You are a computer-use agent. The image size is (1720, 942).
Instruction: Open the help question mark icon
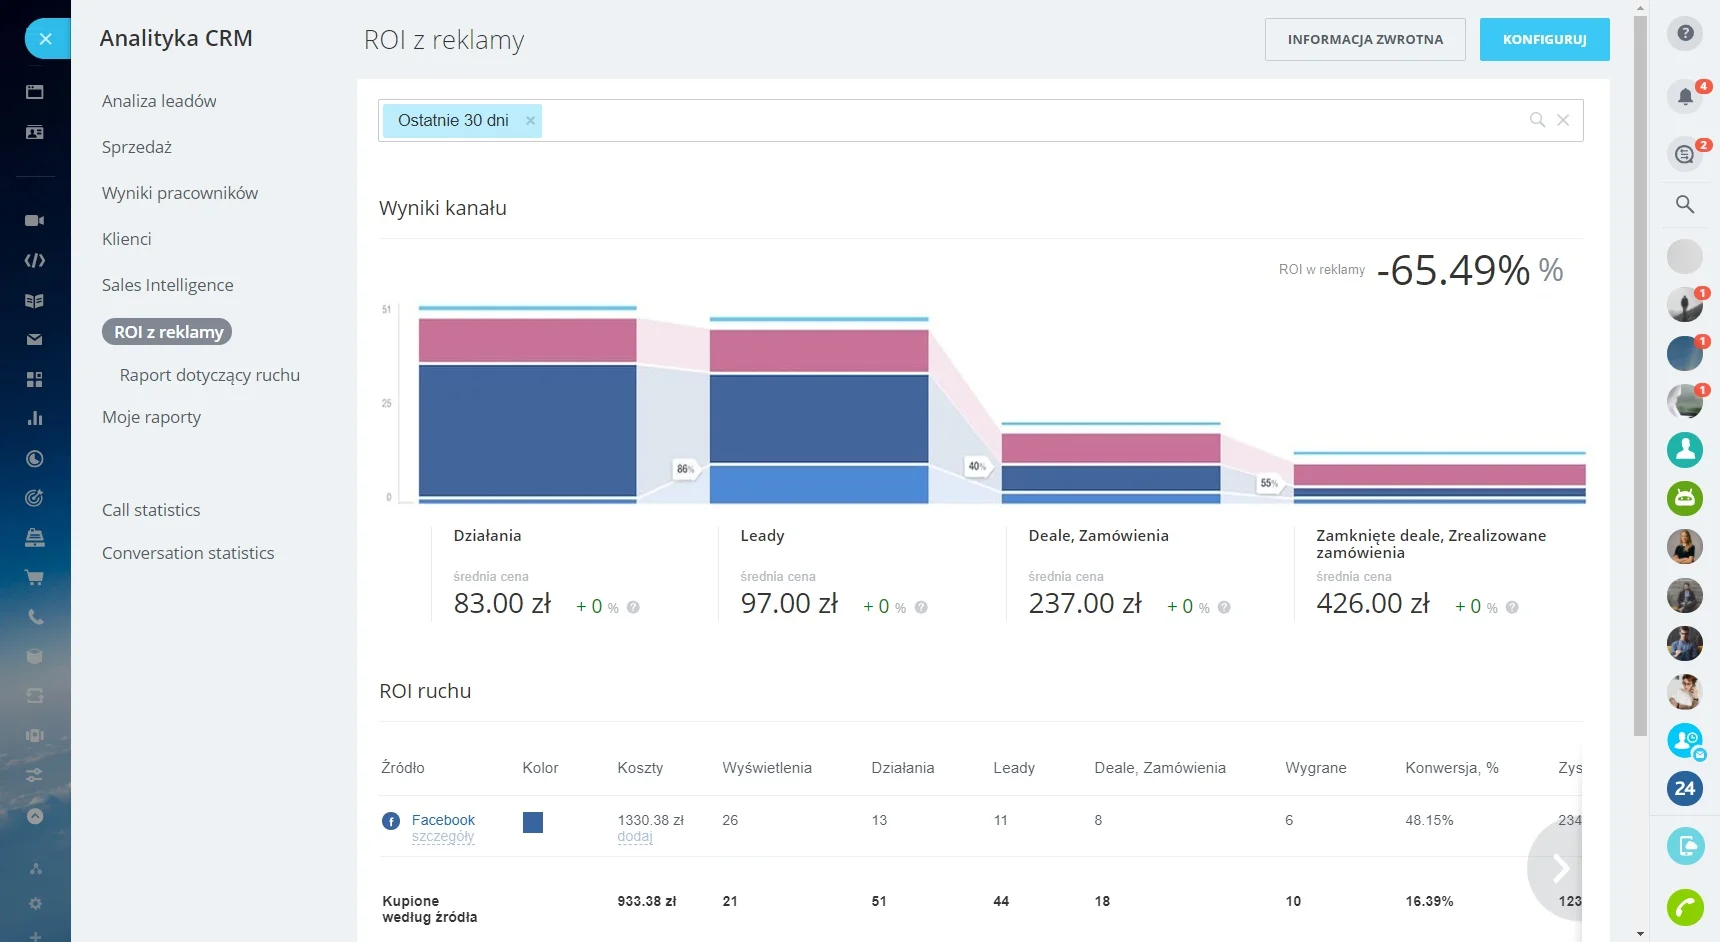pyautogui.click(x=1685, y=33)
